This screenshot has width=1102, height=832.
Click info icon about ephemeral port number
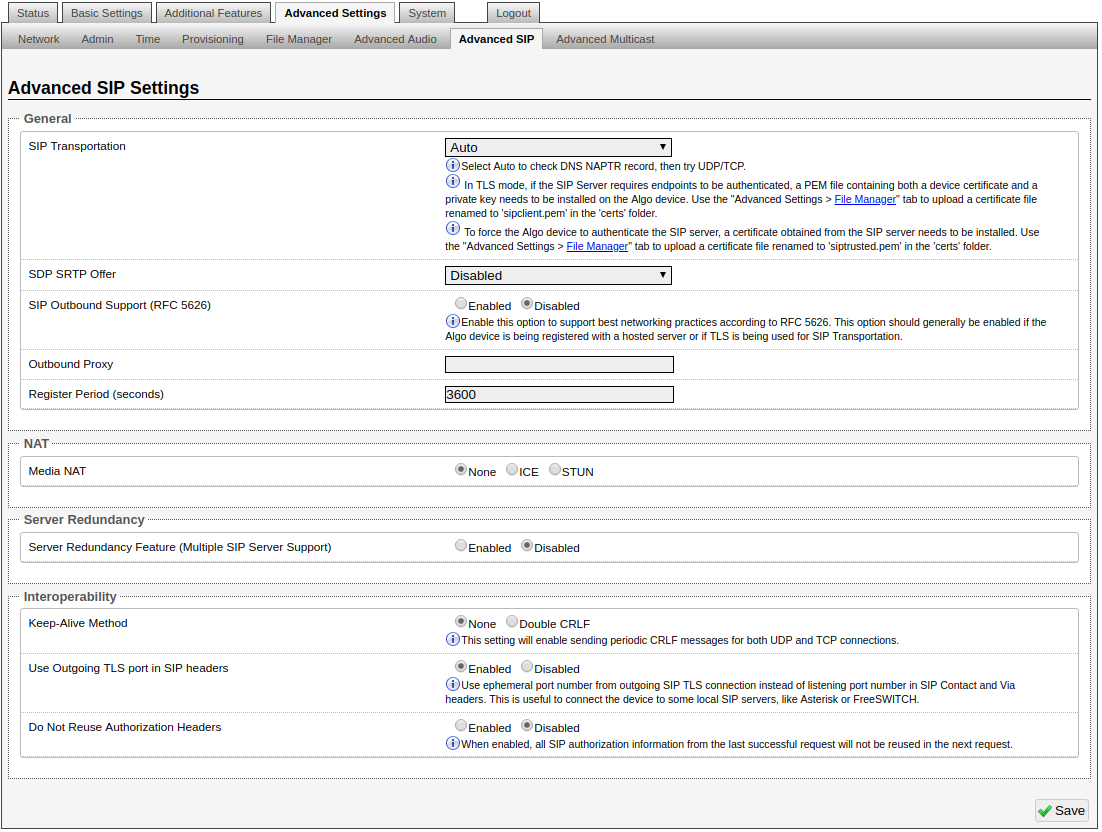453,684
